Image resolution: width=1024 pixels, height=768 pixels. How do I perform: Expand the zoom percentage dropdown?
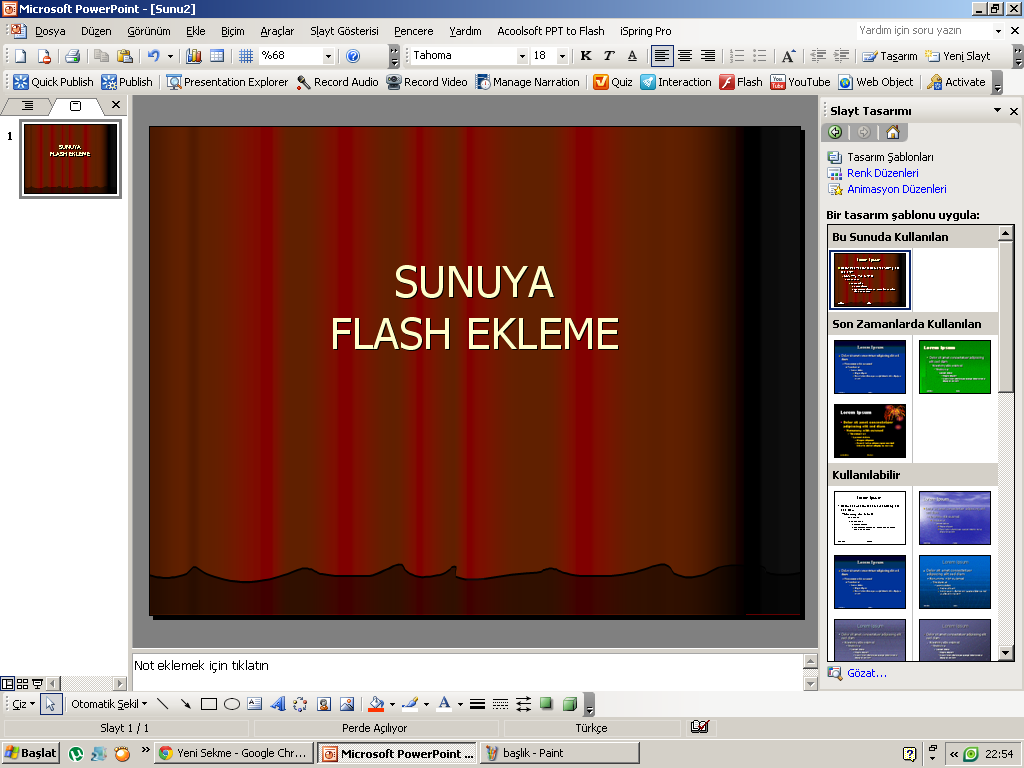(328, 56)
